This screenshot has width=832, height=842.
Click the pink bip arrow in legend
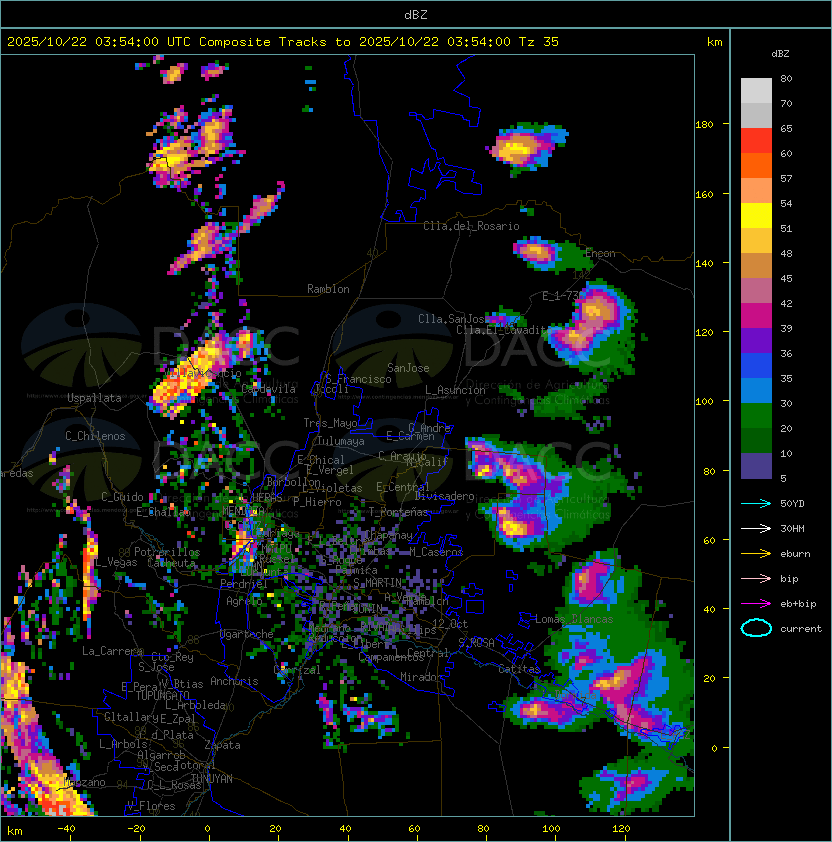tap(756, 578)
